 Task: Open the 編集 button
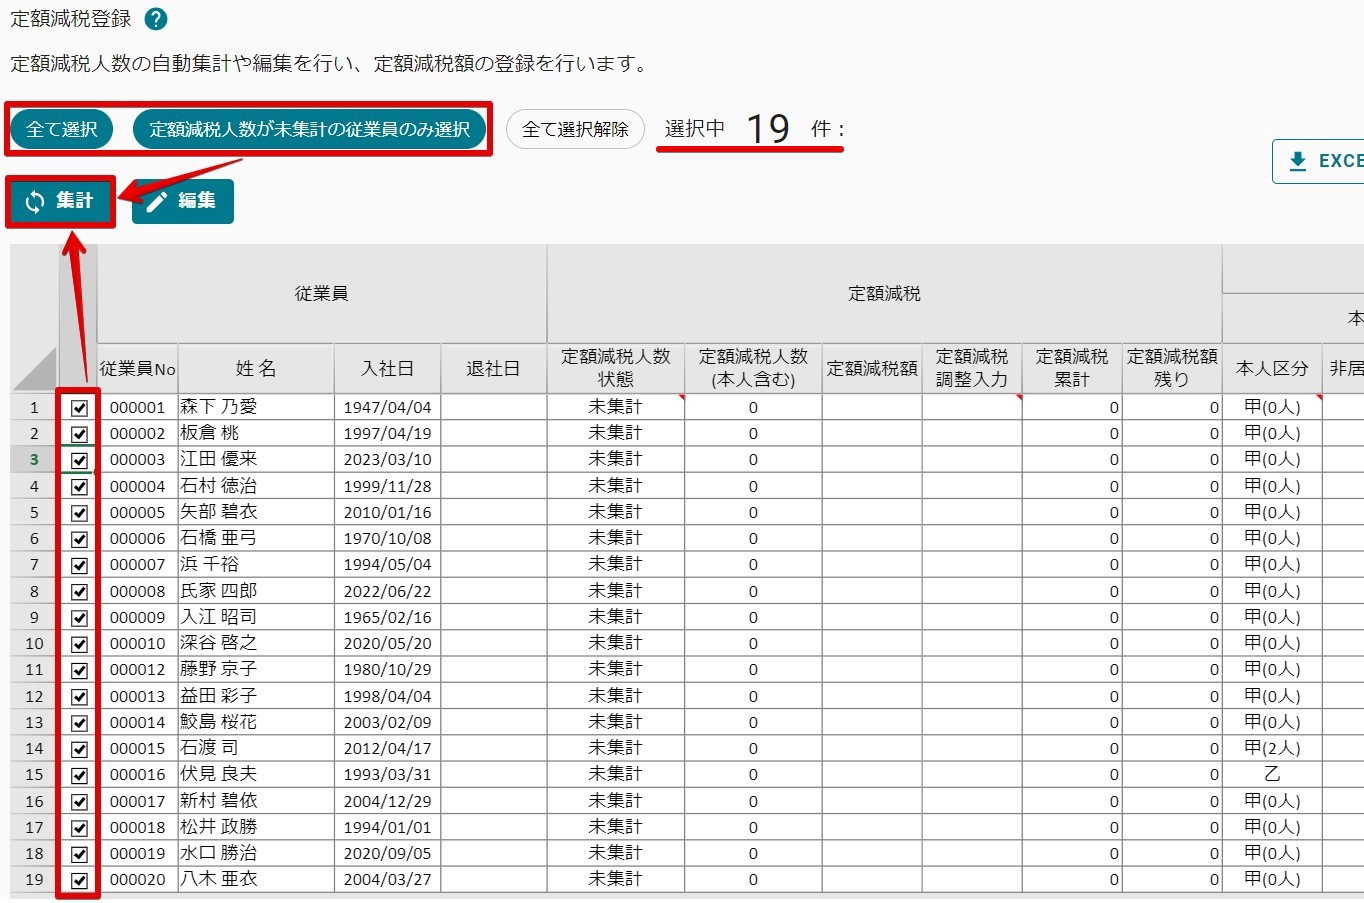pyautogui.click(x=183, y=201)
